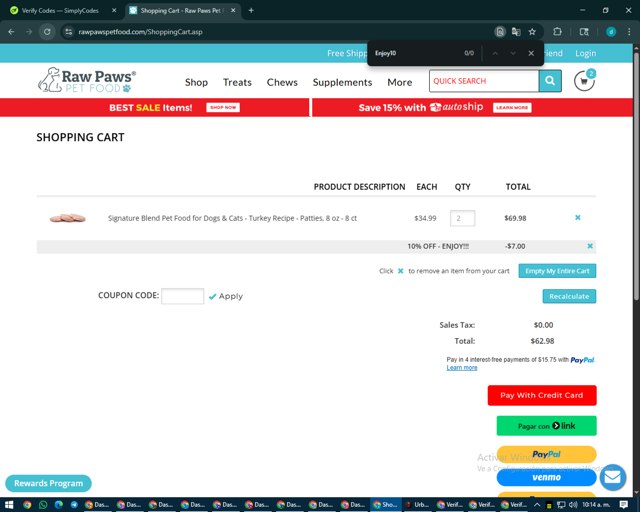The width and height of the screenshot is (640, 512).
Task: Close the Verify Codes SimplyCodes tab
Action: coord(114,10)
